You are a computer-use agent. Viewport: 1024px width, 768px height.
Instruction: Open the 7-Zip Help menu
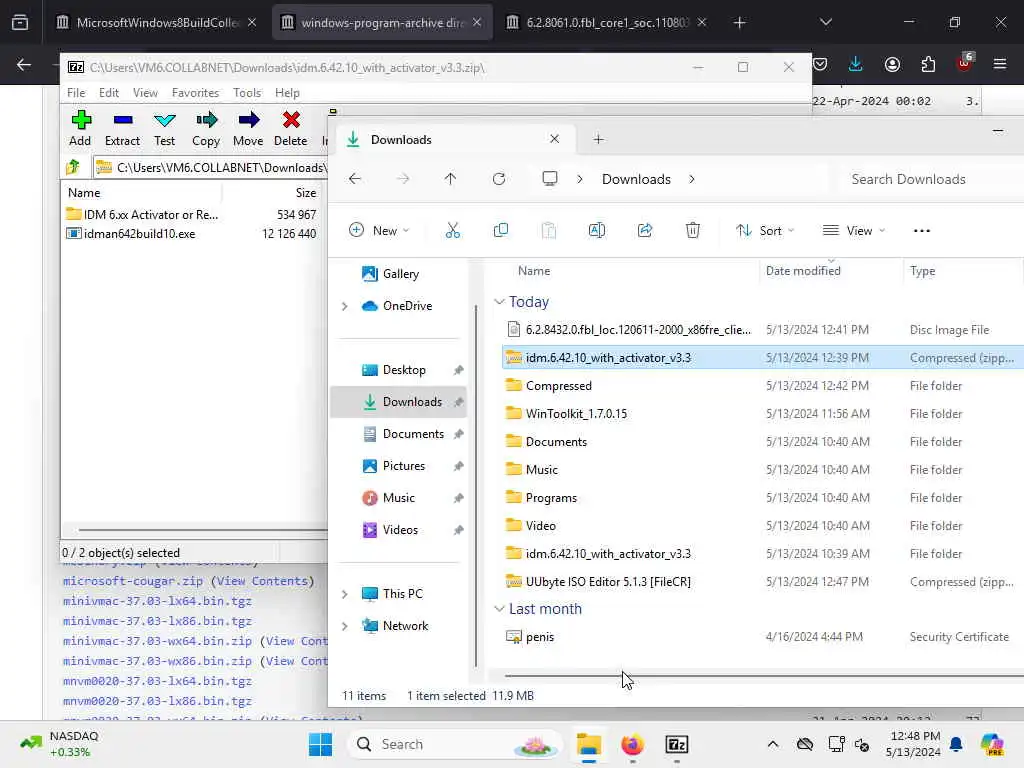coord(287,93)
